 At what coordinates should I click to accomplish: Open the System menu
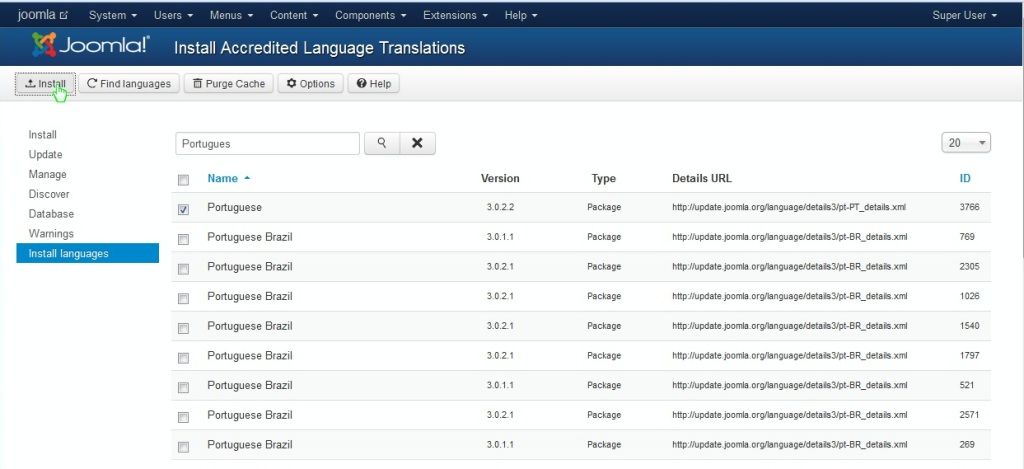113,15
